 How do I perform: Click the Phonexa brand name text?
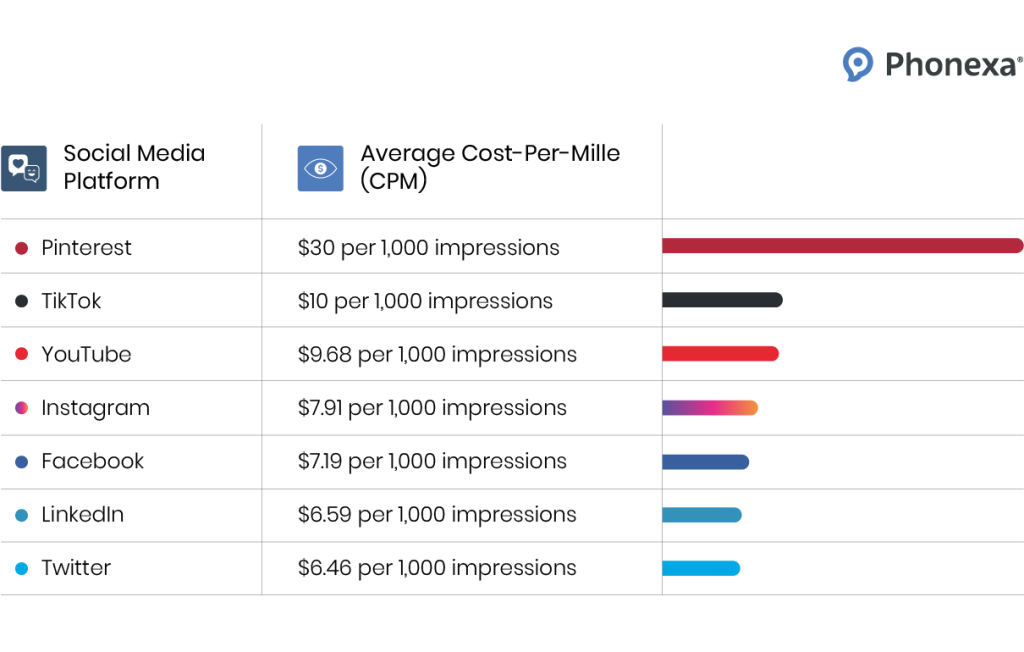coord(952,66)
